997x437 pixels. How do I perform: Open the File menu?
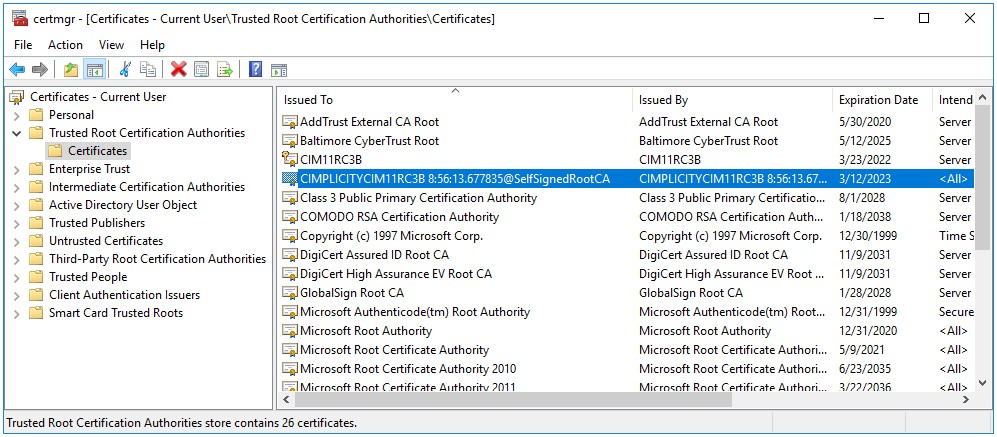pos(23,45)
